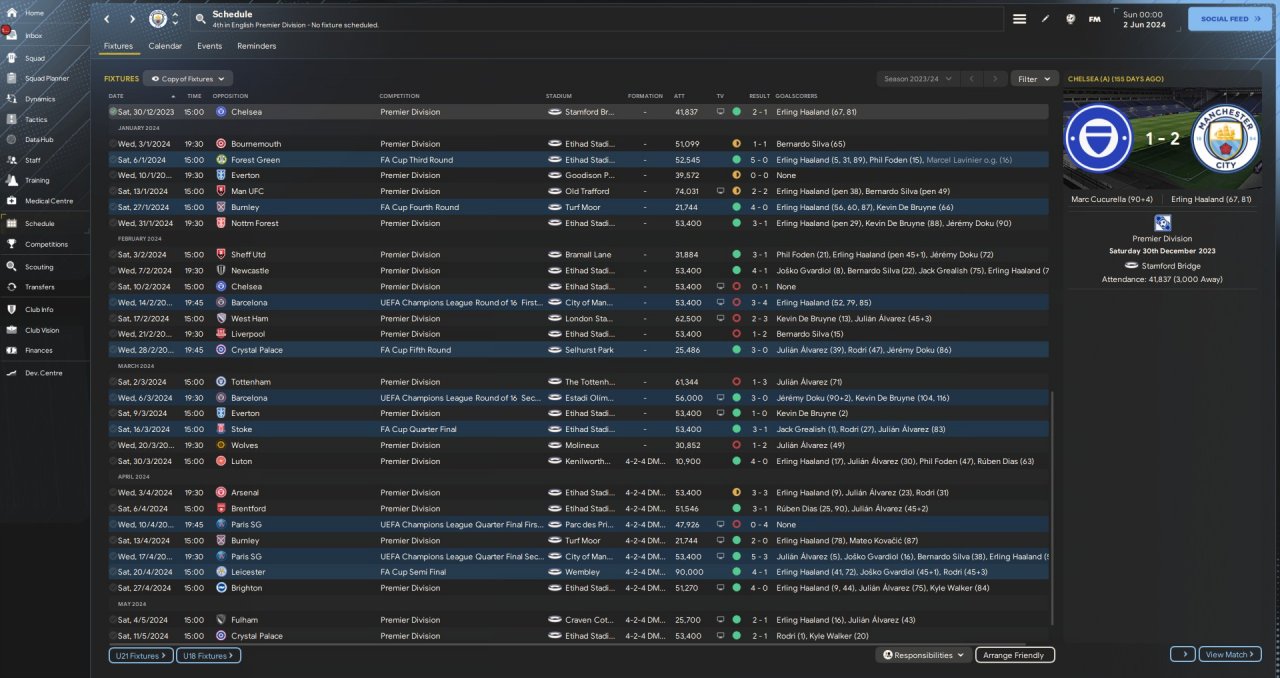Toggle row marker for Arsenal fixture
The height and width of the screenshot is (678, 1280).
113,493
